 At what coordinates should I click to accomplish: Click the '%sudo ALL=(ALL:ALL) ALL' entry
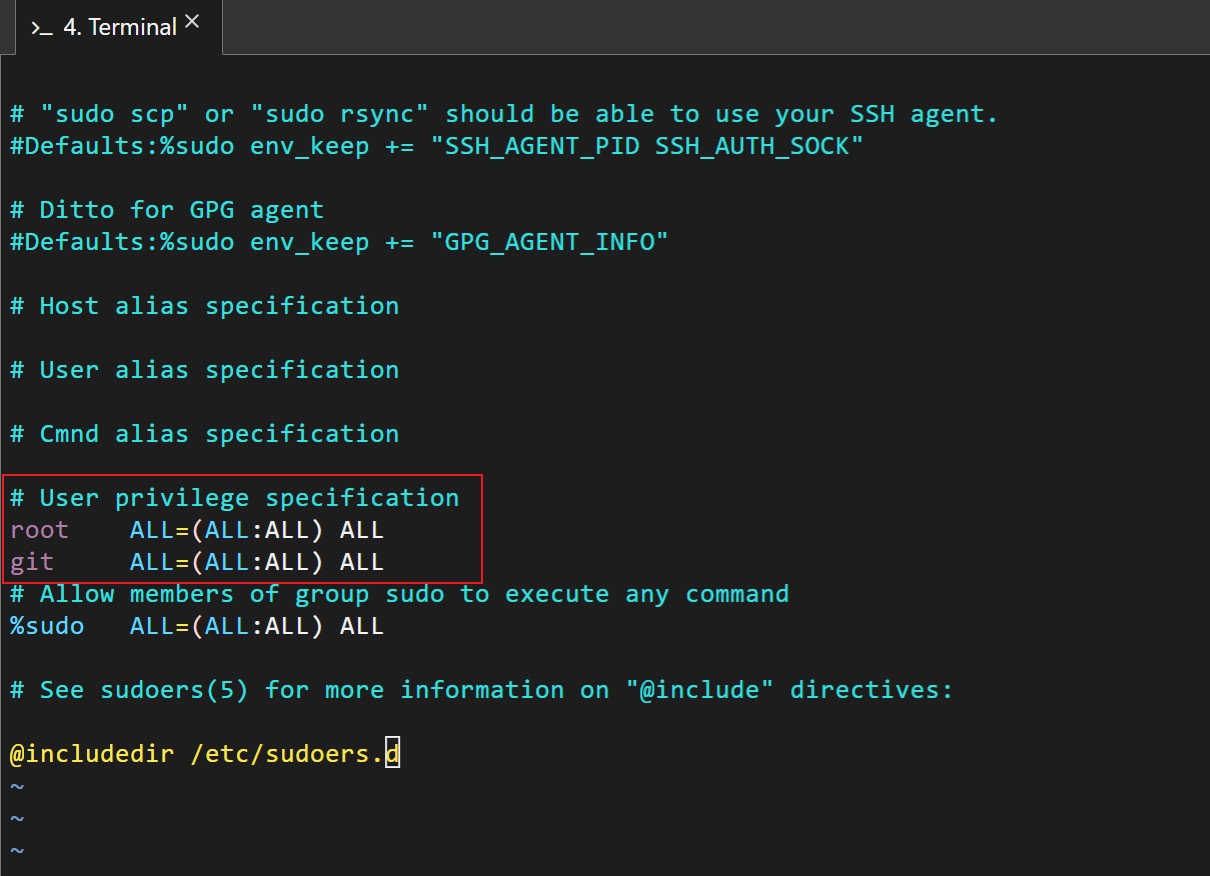pos(197,625)
